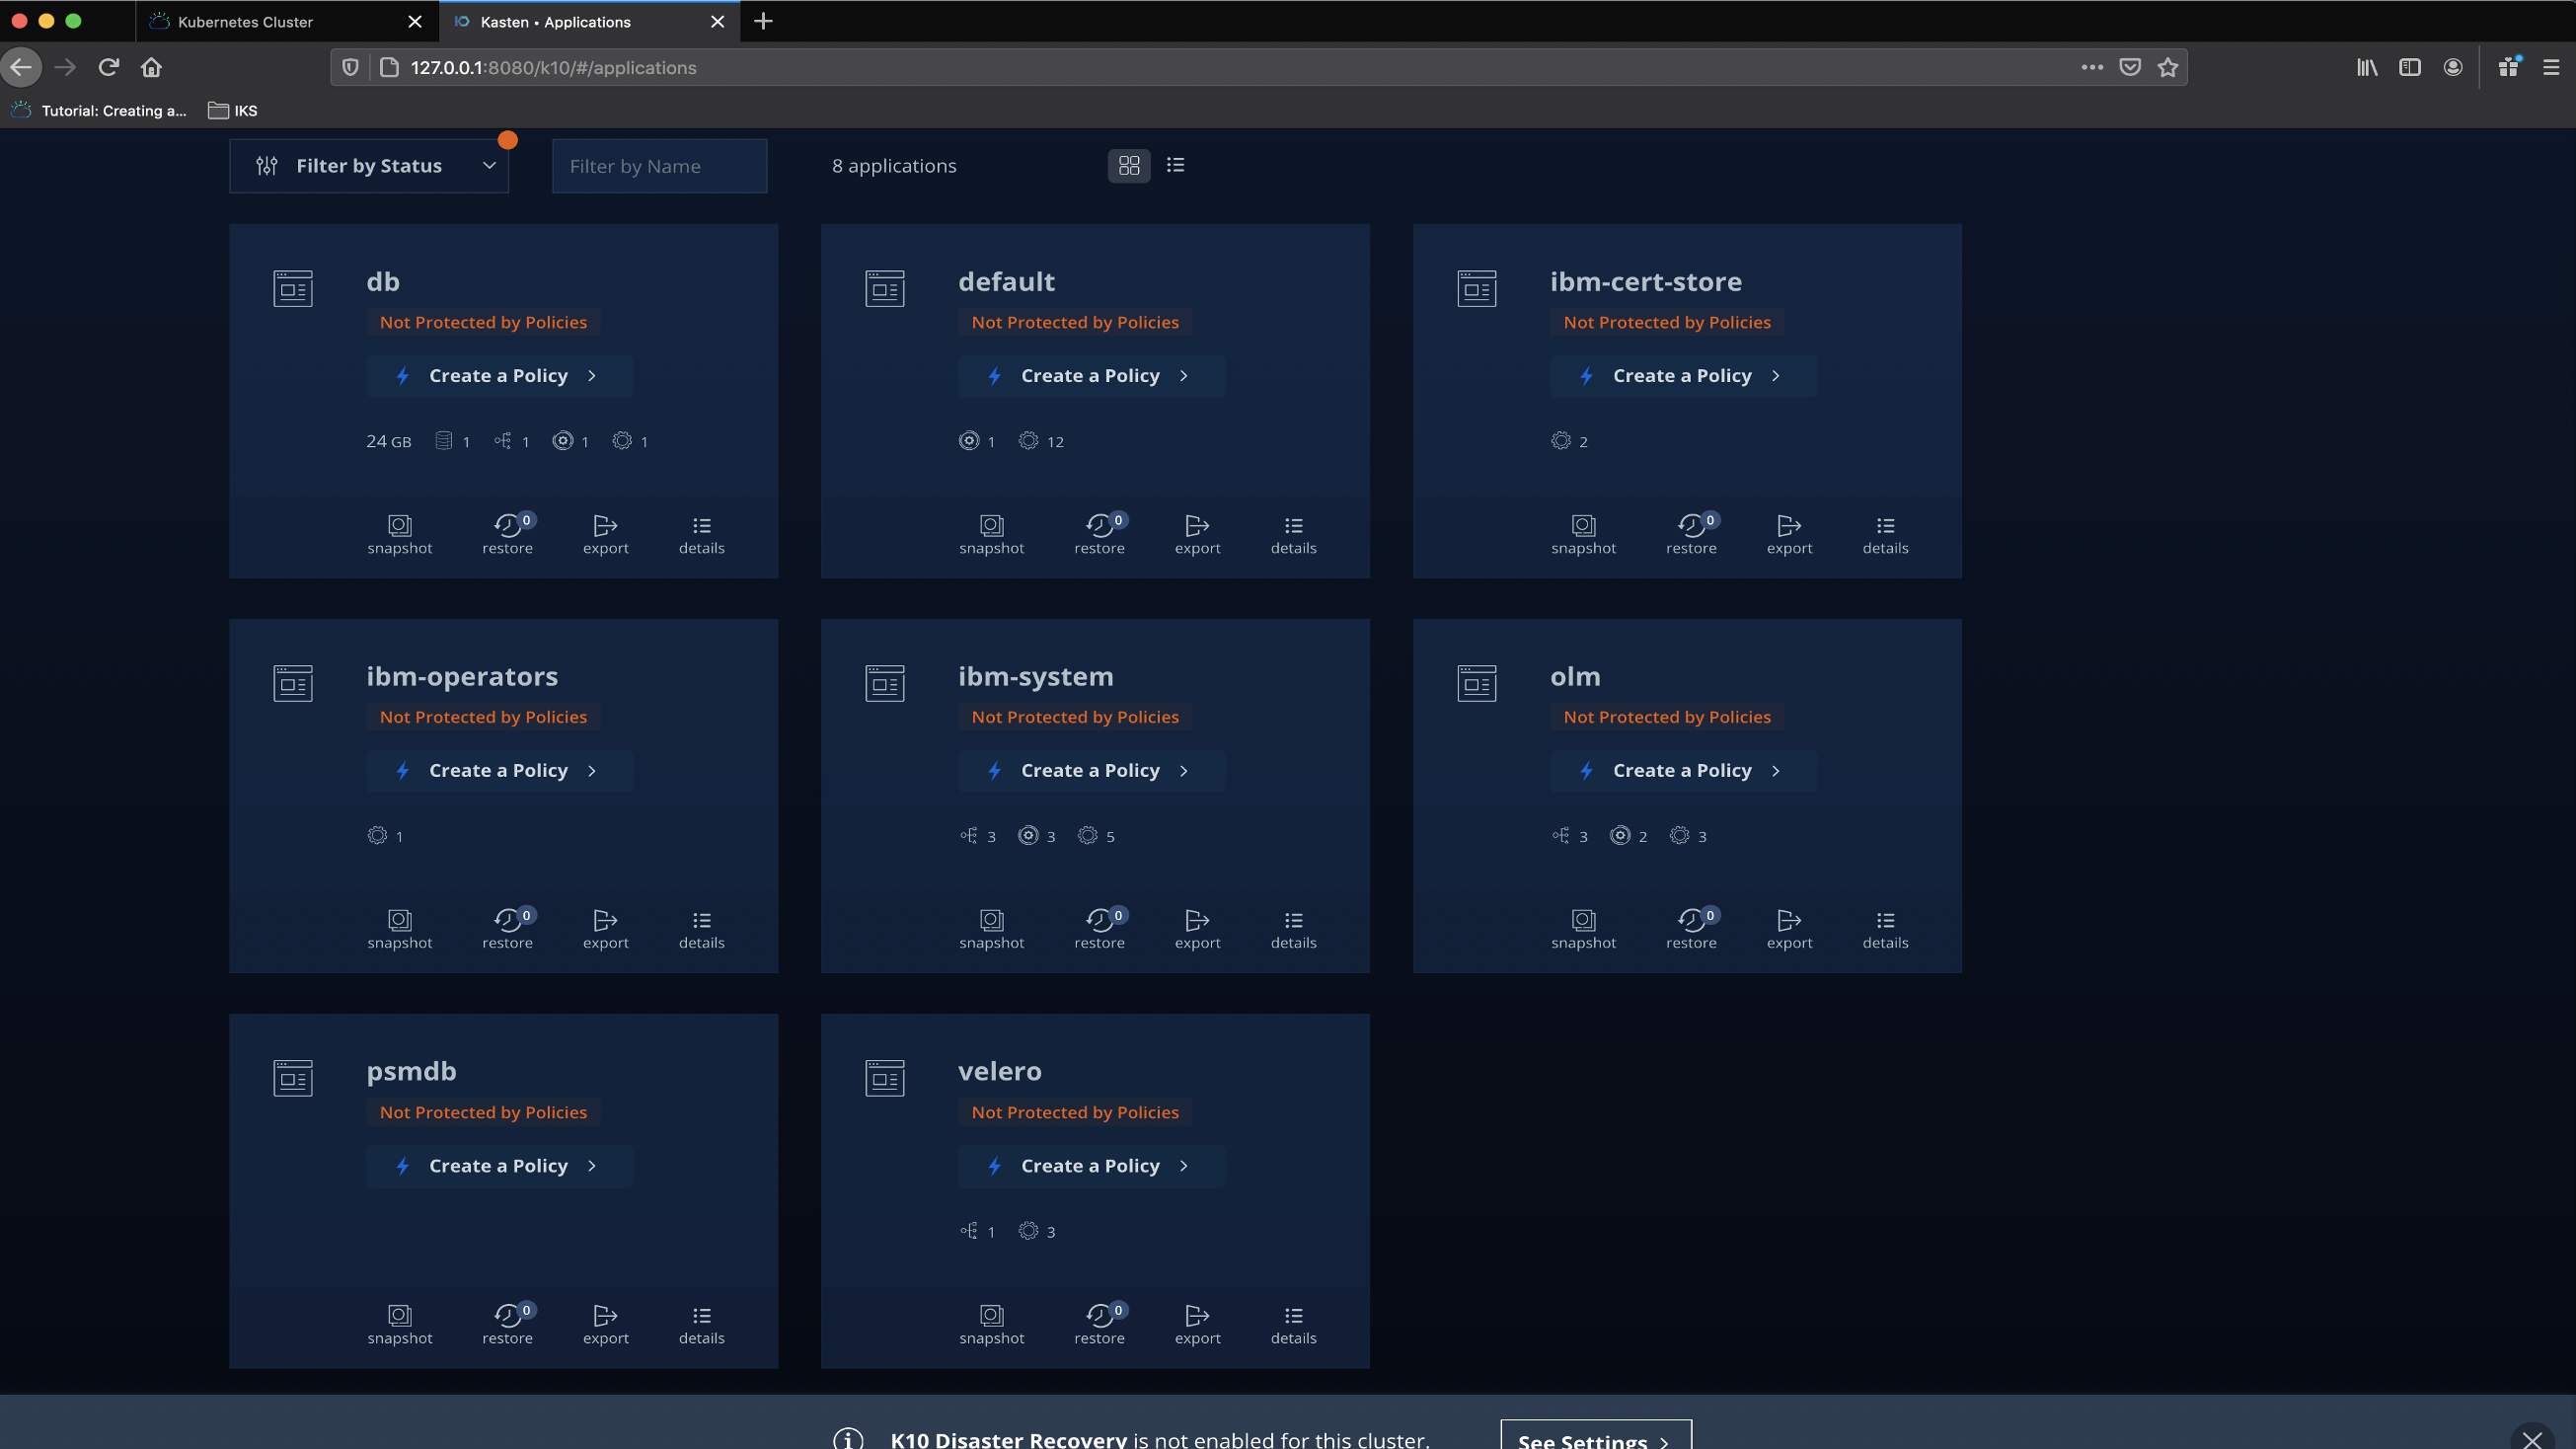This screenshot has width=2576, height=1449.
Task: Expand the Filter by Status dropdown
Action: 369,166
